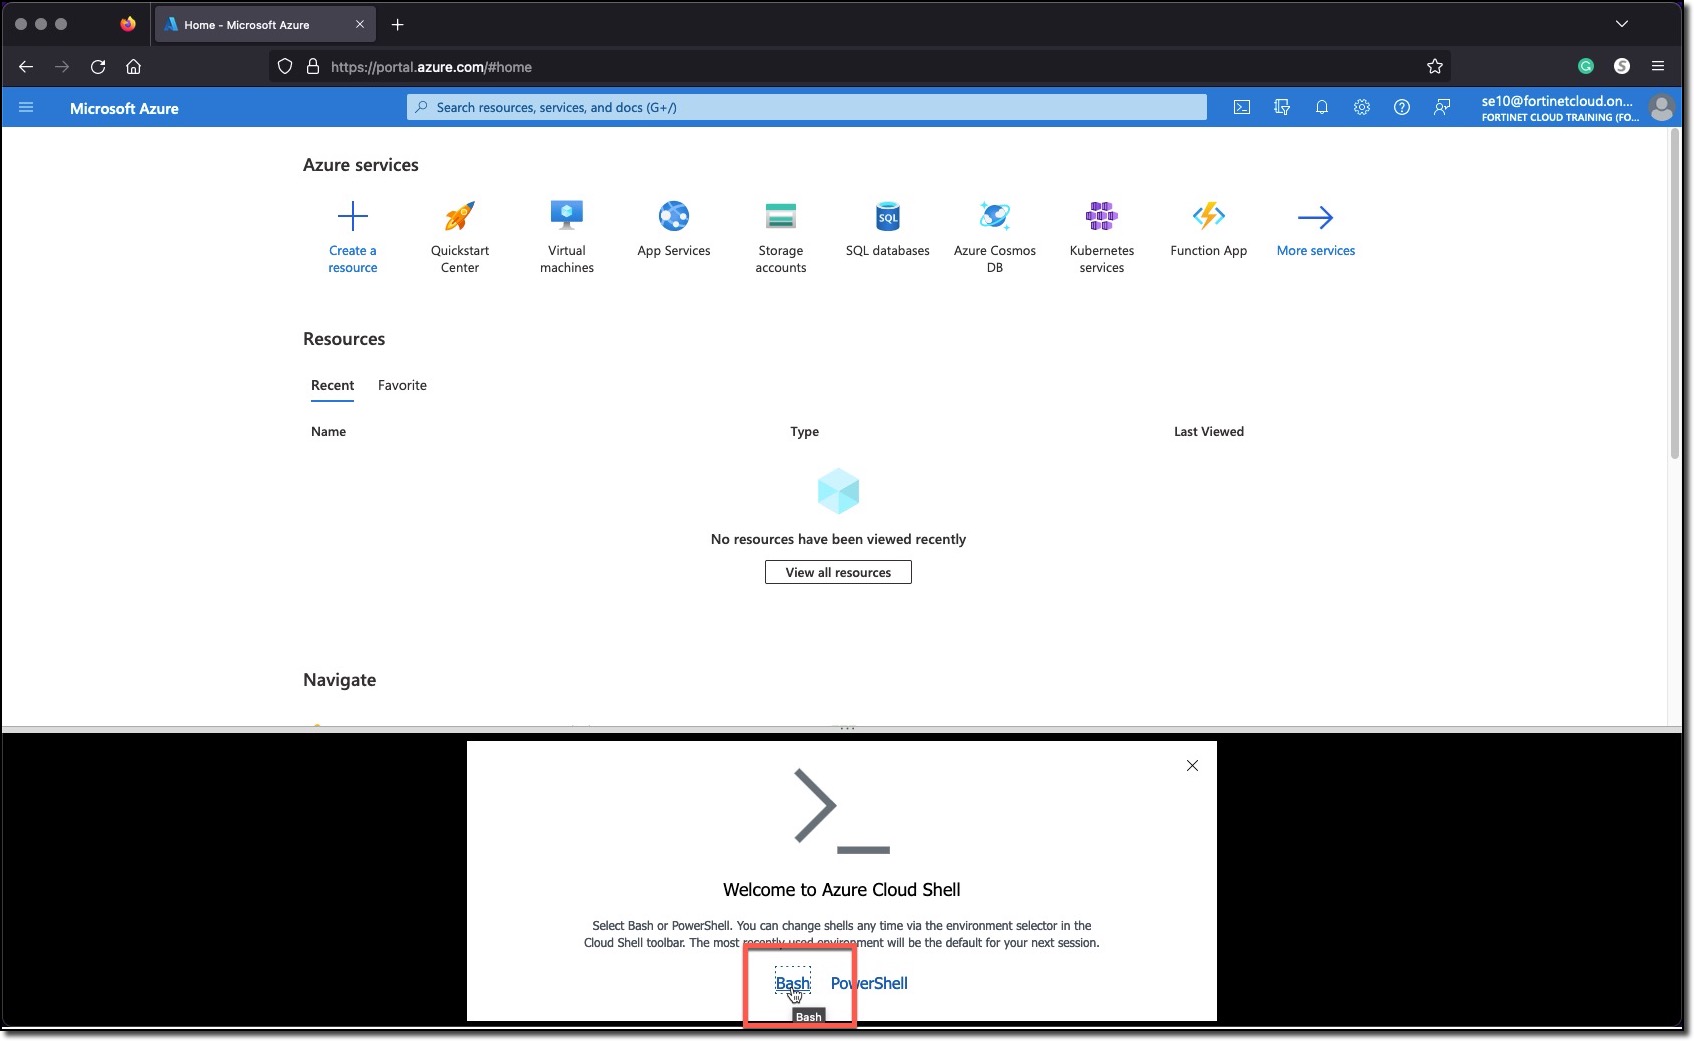Open the portal settings gear
The height and width of the screenshot is (1041, 1694).
pyautogui.click(x=1362, y=107)
